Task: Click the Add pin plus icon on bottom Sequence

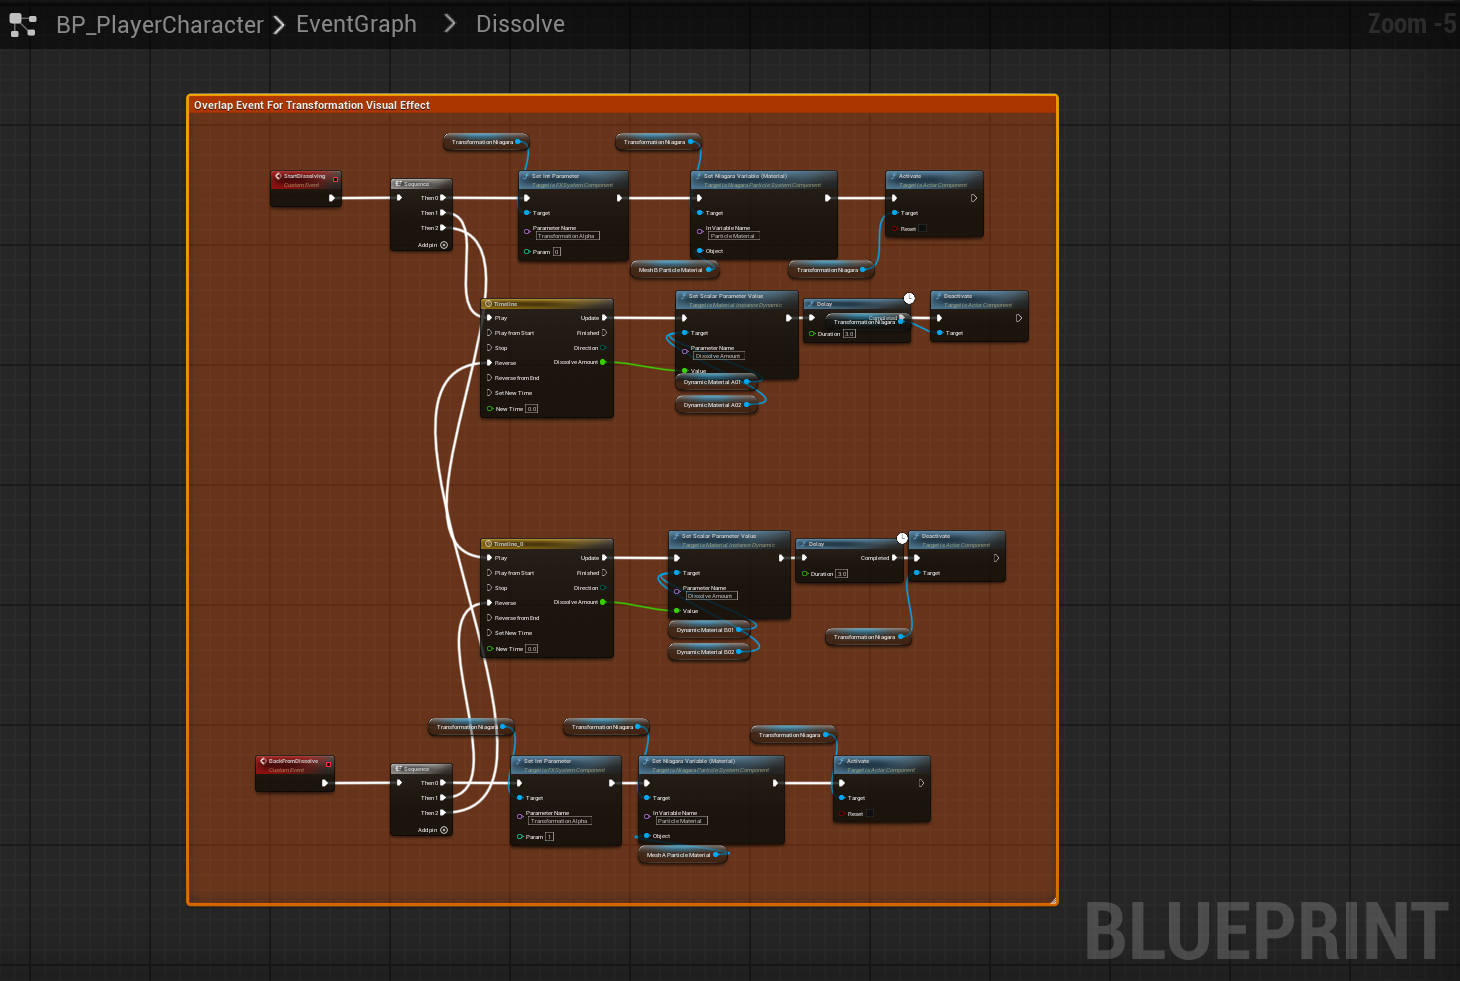Action: point(444,830)
